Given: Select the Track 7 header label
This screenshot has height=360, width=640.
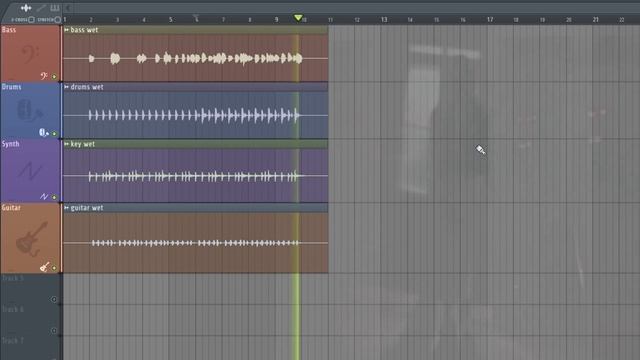Looking at the screenshot, I should [x=13, y=340].
